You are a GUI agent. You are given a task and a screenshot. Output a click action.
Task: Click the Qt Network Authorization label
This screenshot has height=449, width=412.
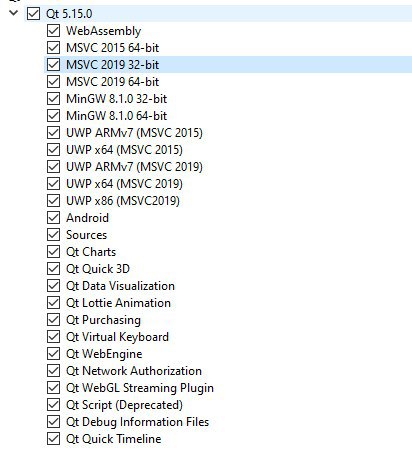coord(134,371)
